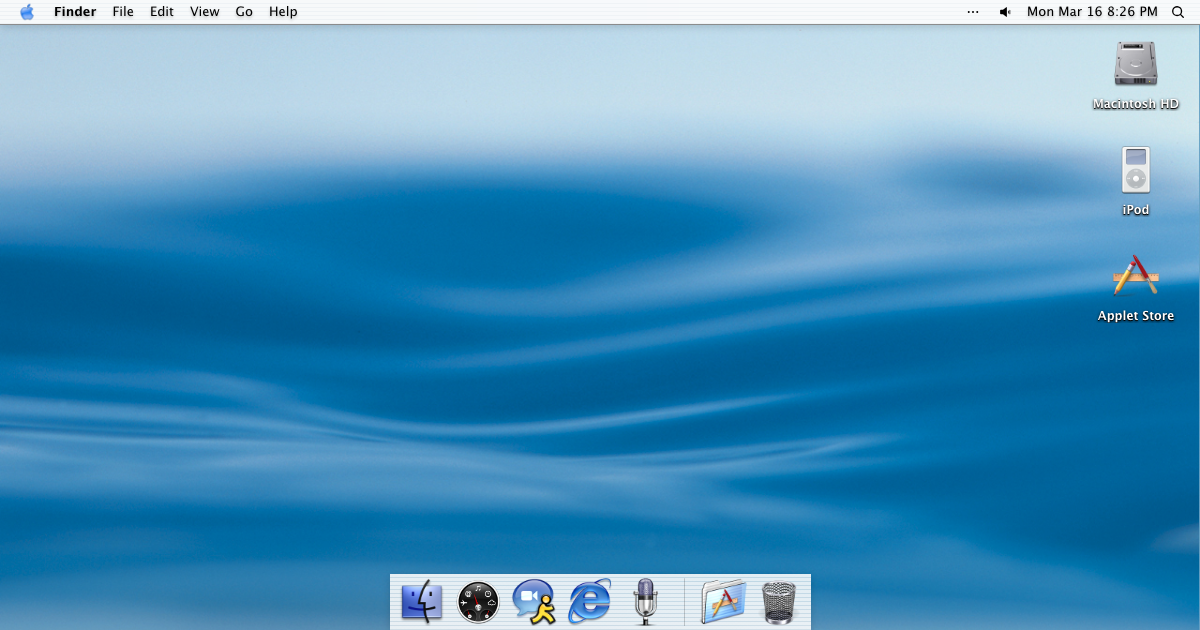Viewport: 1200px width, 630px height.
Task: Open the File menu
Action: pos(123,12)
